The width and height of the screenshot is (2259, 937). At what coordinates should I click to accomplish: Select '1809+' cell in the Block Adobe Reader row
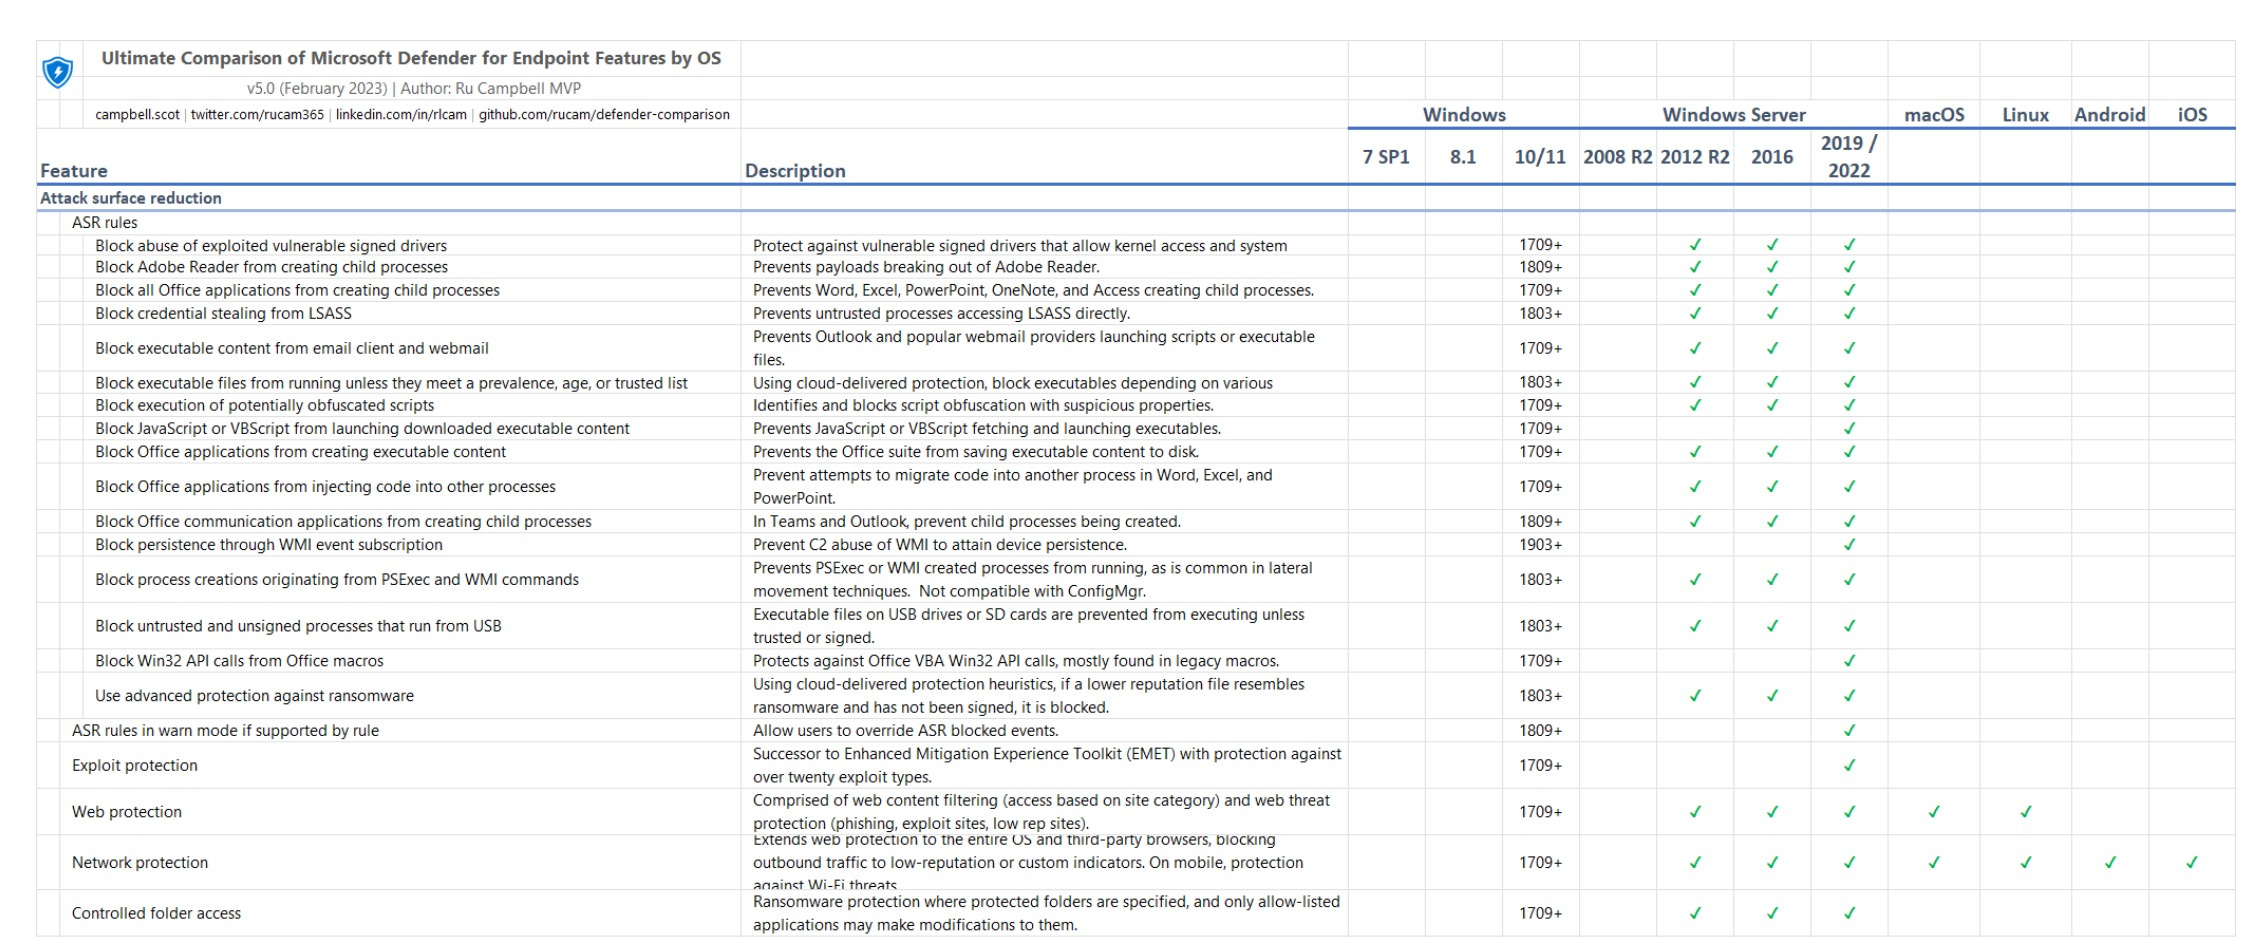(x=1540, y=267)
